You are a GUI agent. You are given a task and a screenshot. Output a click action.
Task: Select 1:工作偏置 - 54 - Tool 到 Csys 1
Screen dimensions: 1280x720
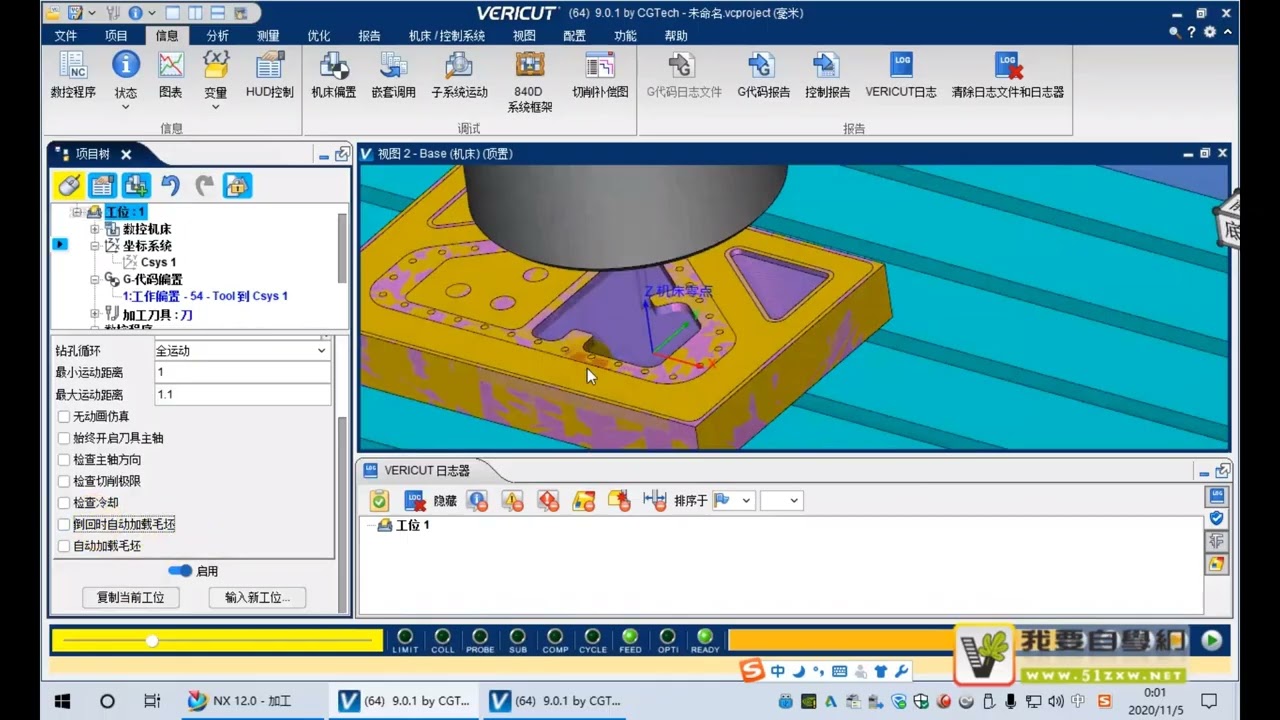(205, 296)
